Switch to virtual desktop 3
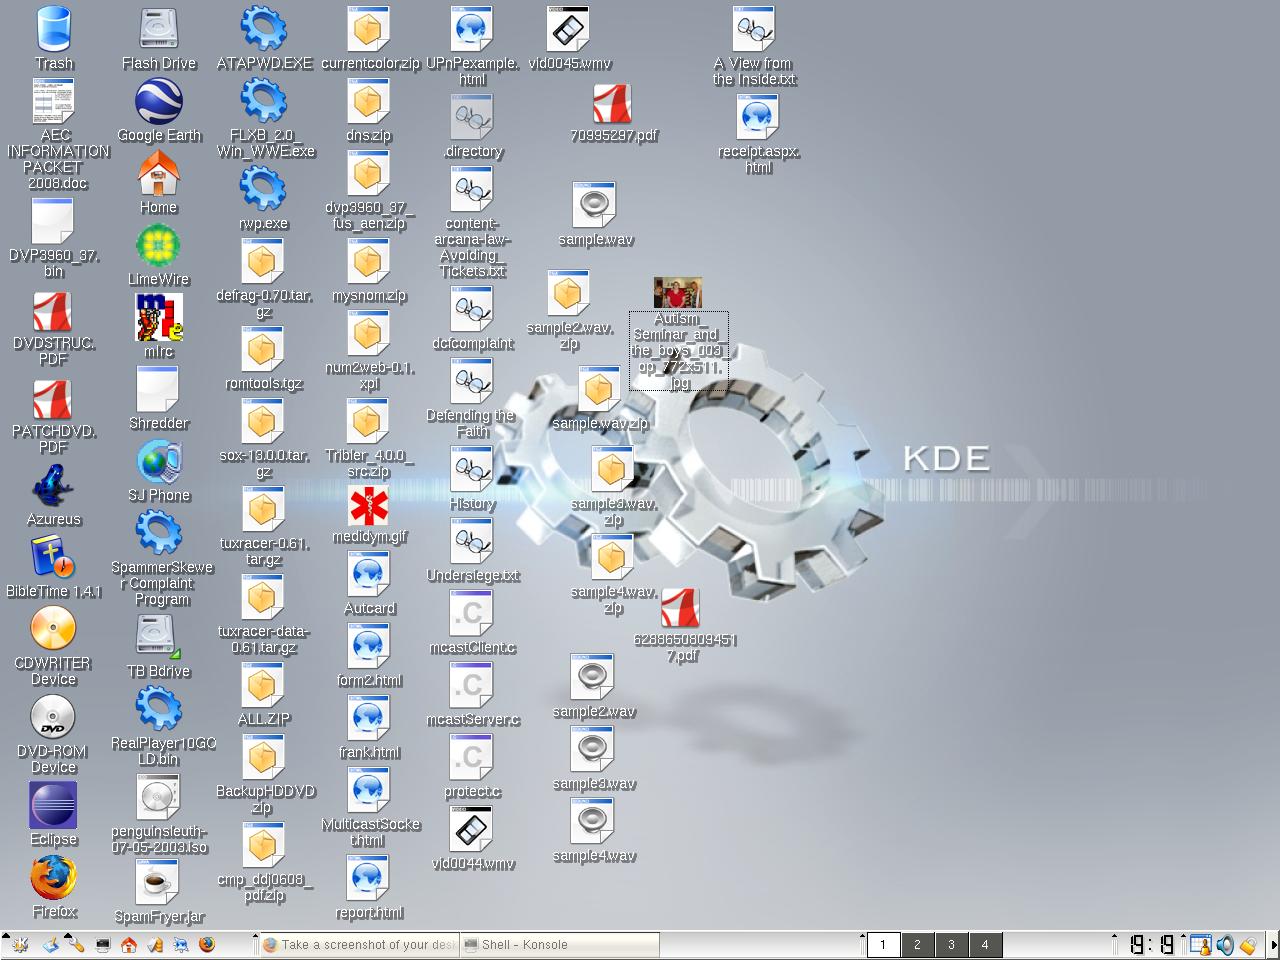The width and height of the screenshot is (1280, 960). [951, 944]
